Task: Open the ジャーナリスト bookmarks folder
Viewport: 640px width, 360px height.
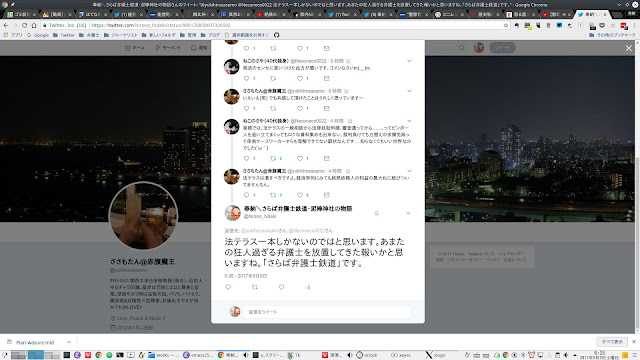Action: point(121,35)
